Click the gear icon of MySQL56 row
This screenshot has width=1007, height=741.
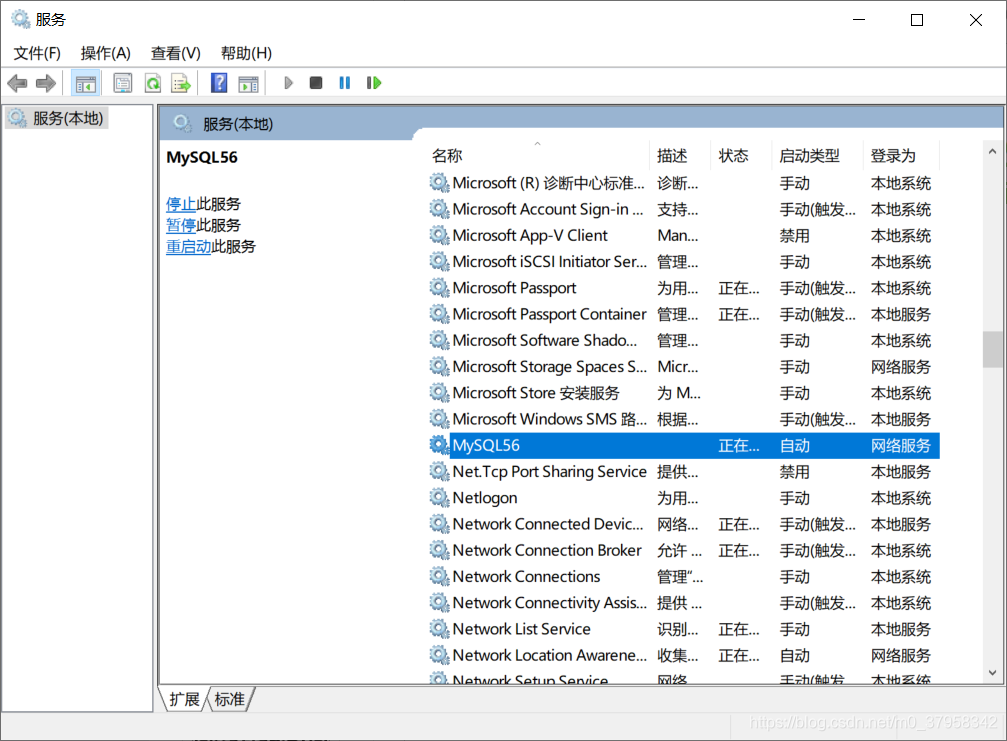439,445
